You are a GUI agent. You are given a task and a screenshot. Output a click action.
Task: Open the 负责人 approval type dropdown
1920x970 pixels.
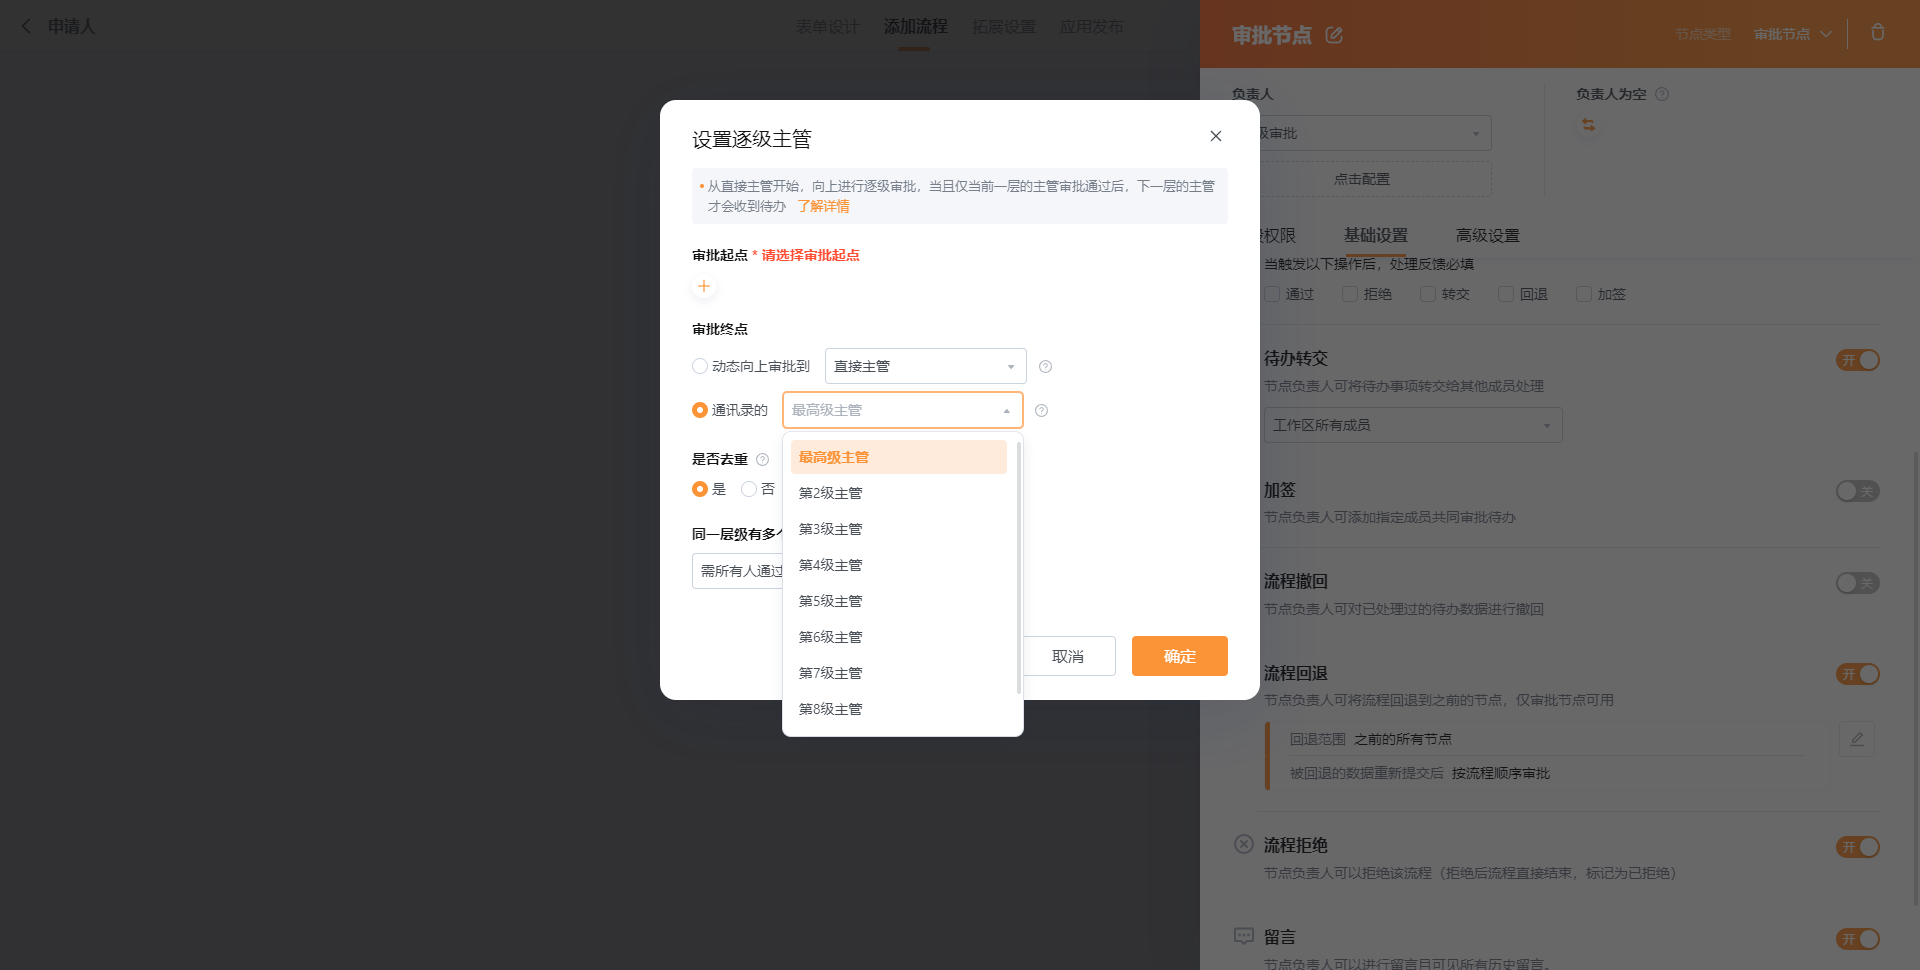click(x=1375, y=133)
